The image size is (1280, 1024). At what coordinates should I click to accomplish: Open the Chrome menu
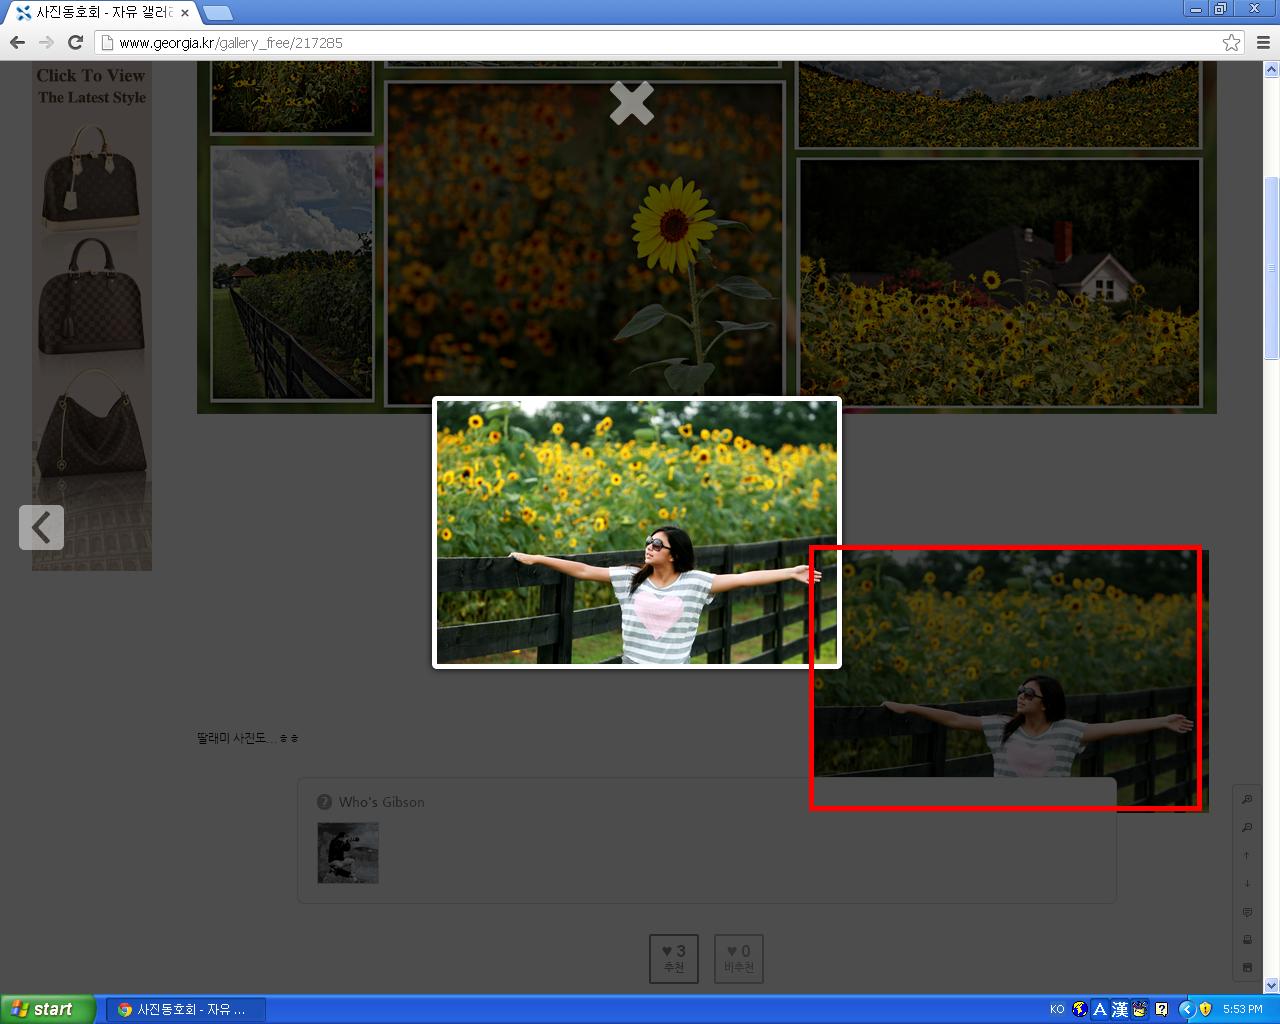point(1263,42)
